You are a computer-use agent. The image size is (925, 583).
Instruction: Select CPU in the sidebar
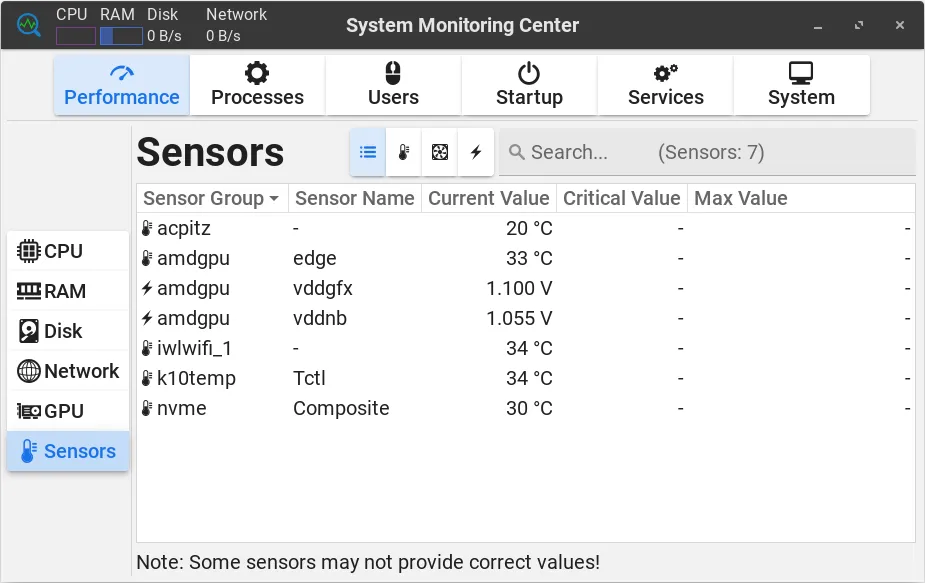pos(68,251)
